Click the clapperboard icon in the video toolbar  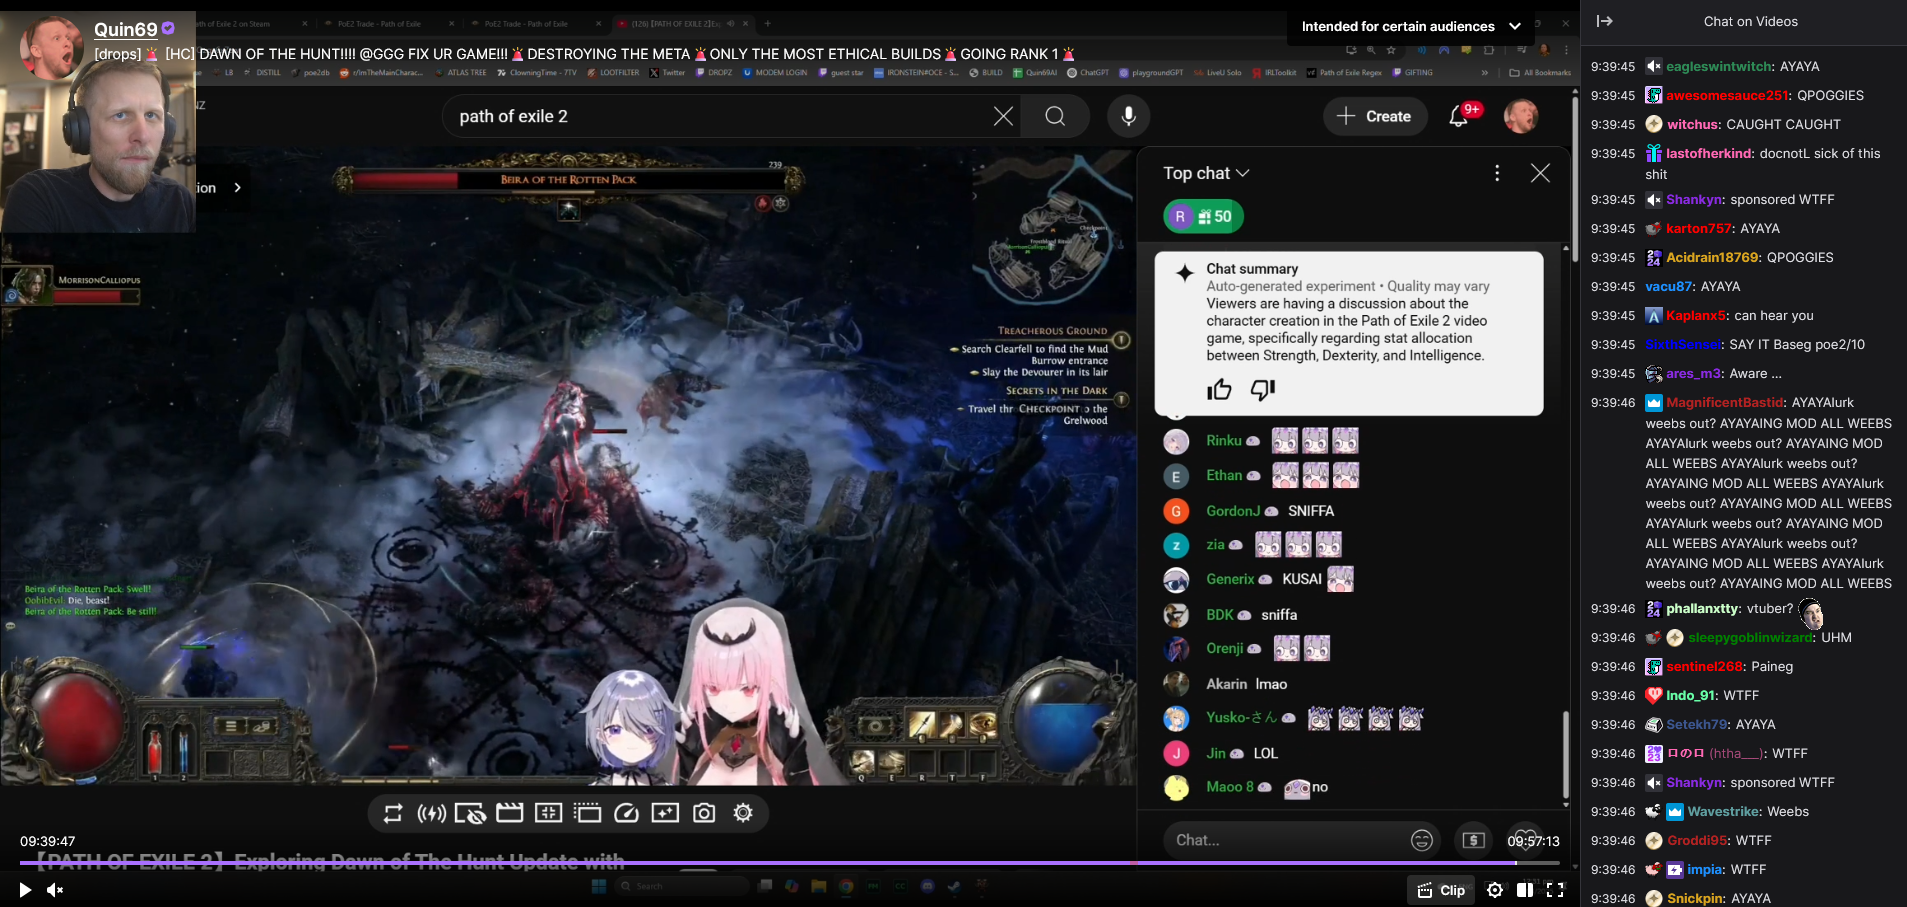click(510, 813)
